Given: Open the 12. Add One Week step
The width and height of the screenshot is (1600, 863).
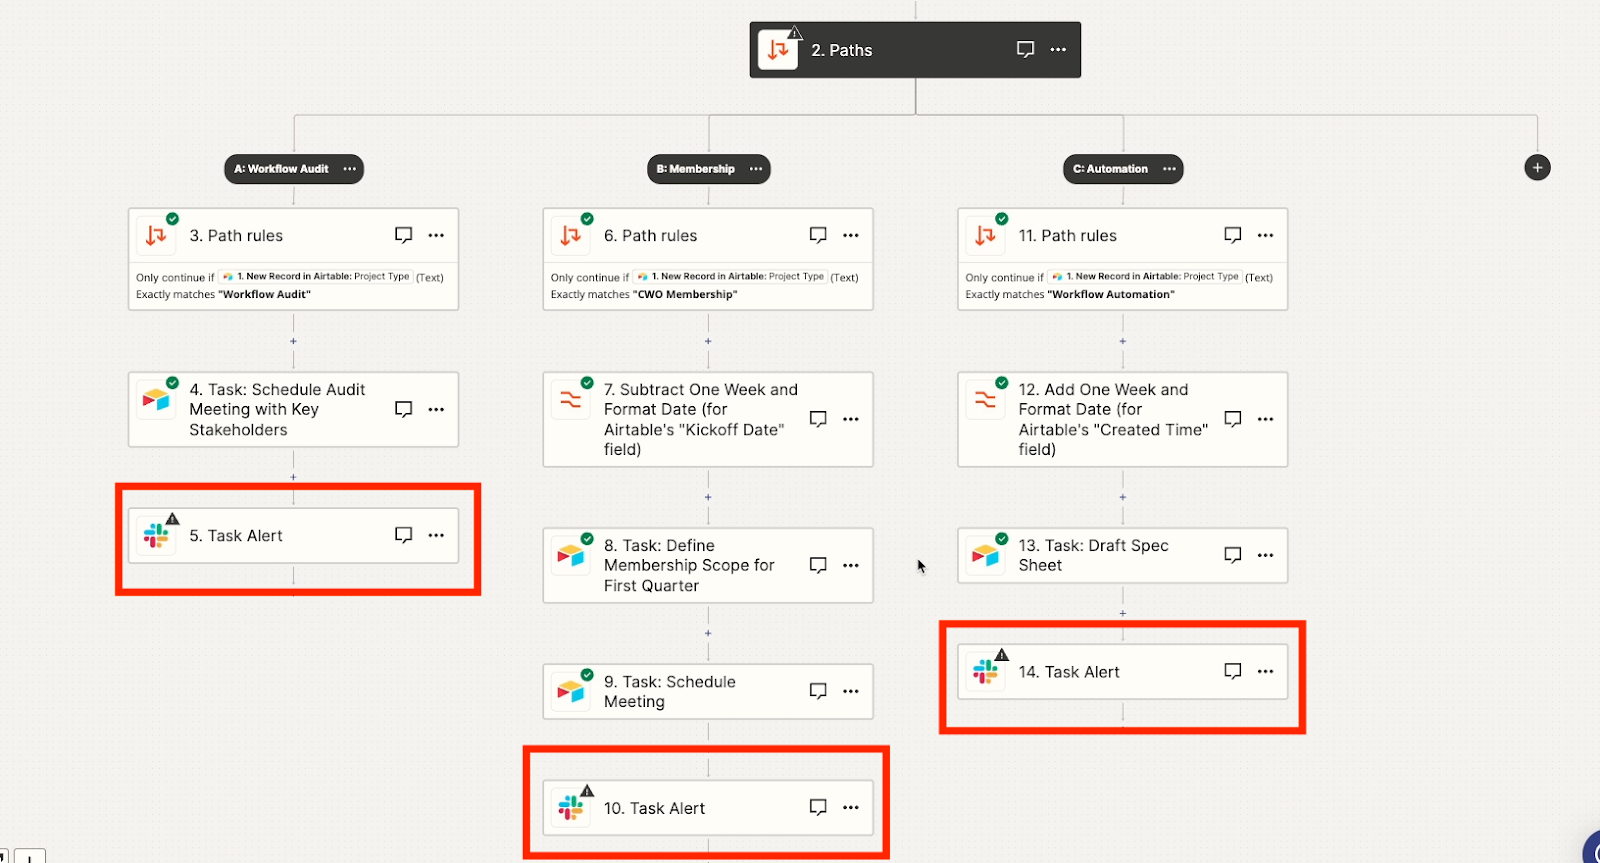Looking at the screenshot, I should tap(1123, 419).
